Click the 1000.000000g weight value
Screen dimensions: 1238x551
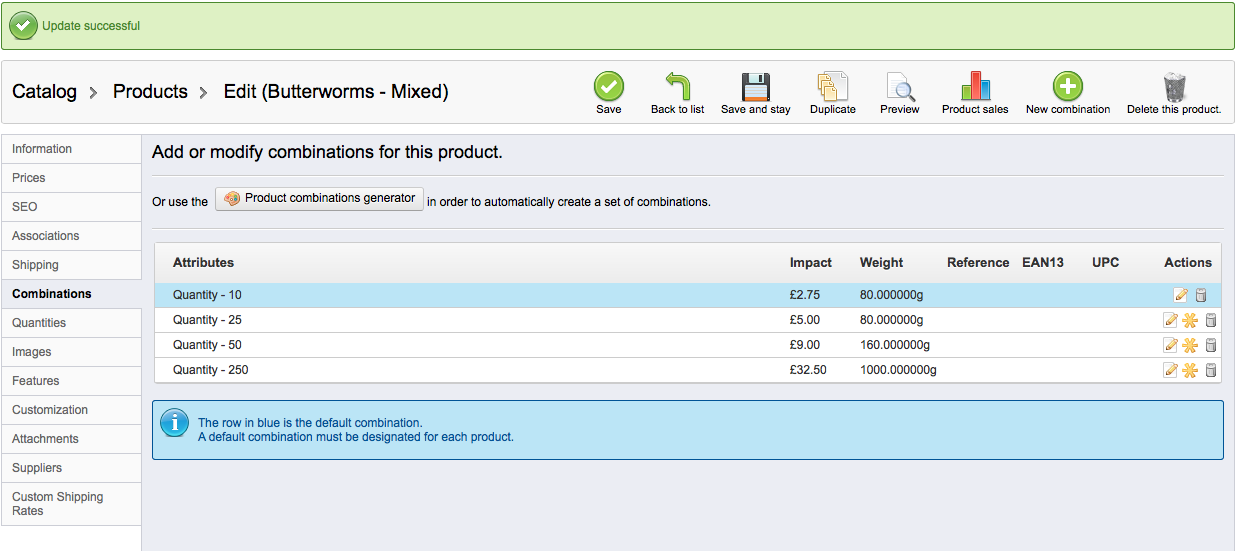[x=898, y=370]
